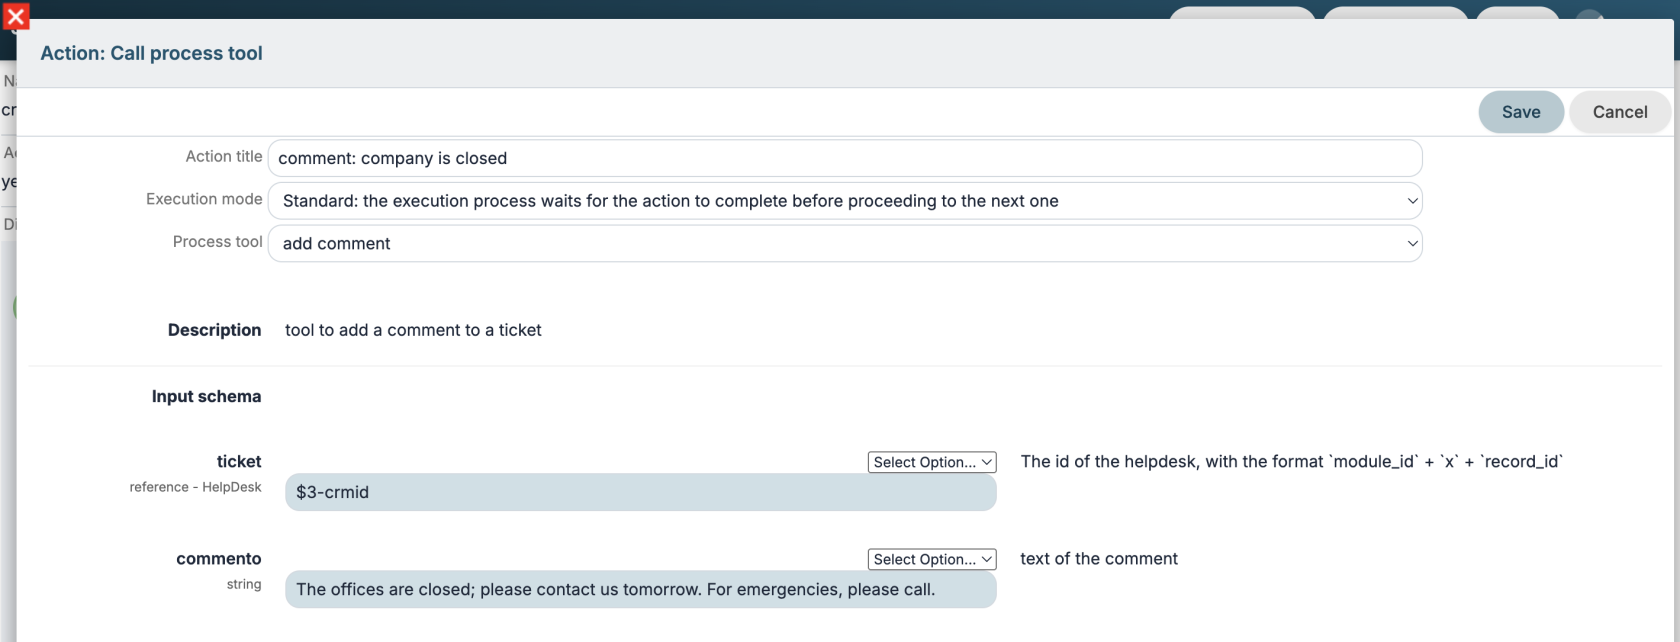The image size is (1680, 642).
Task: Open Select Option dropdown for commento
Action: point(932,559)
